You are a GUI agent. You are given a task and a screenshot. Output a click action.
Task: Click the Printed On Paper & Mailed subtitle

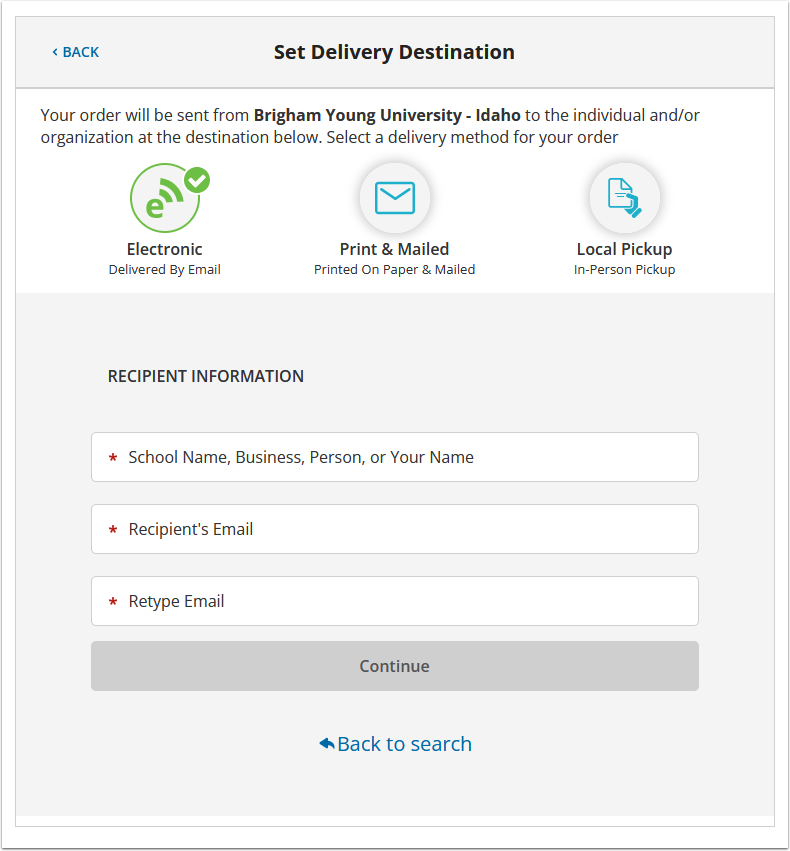pyautogui.click(x=394, y=270)
